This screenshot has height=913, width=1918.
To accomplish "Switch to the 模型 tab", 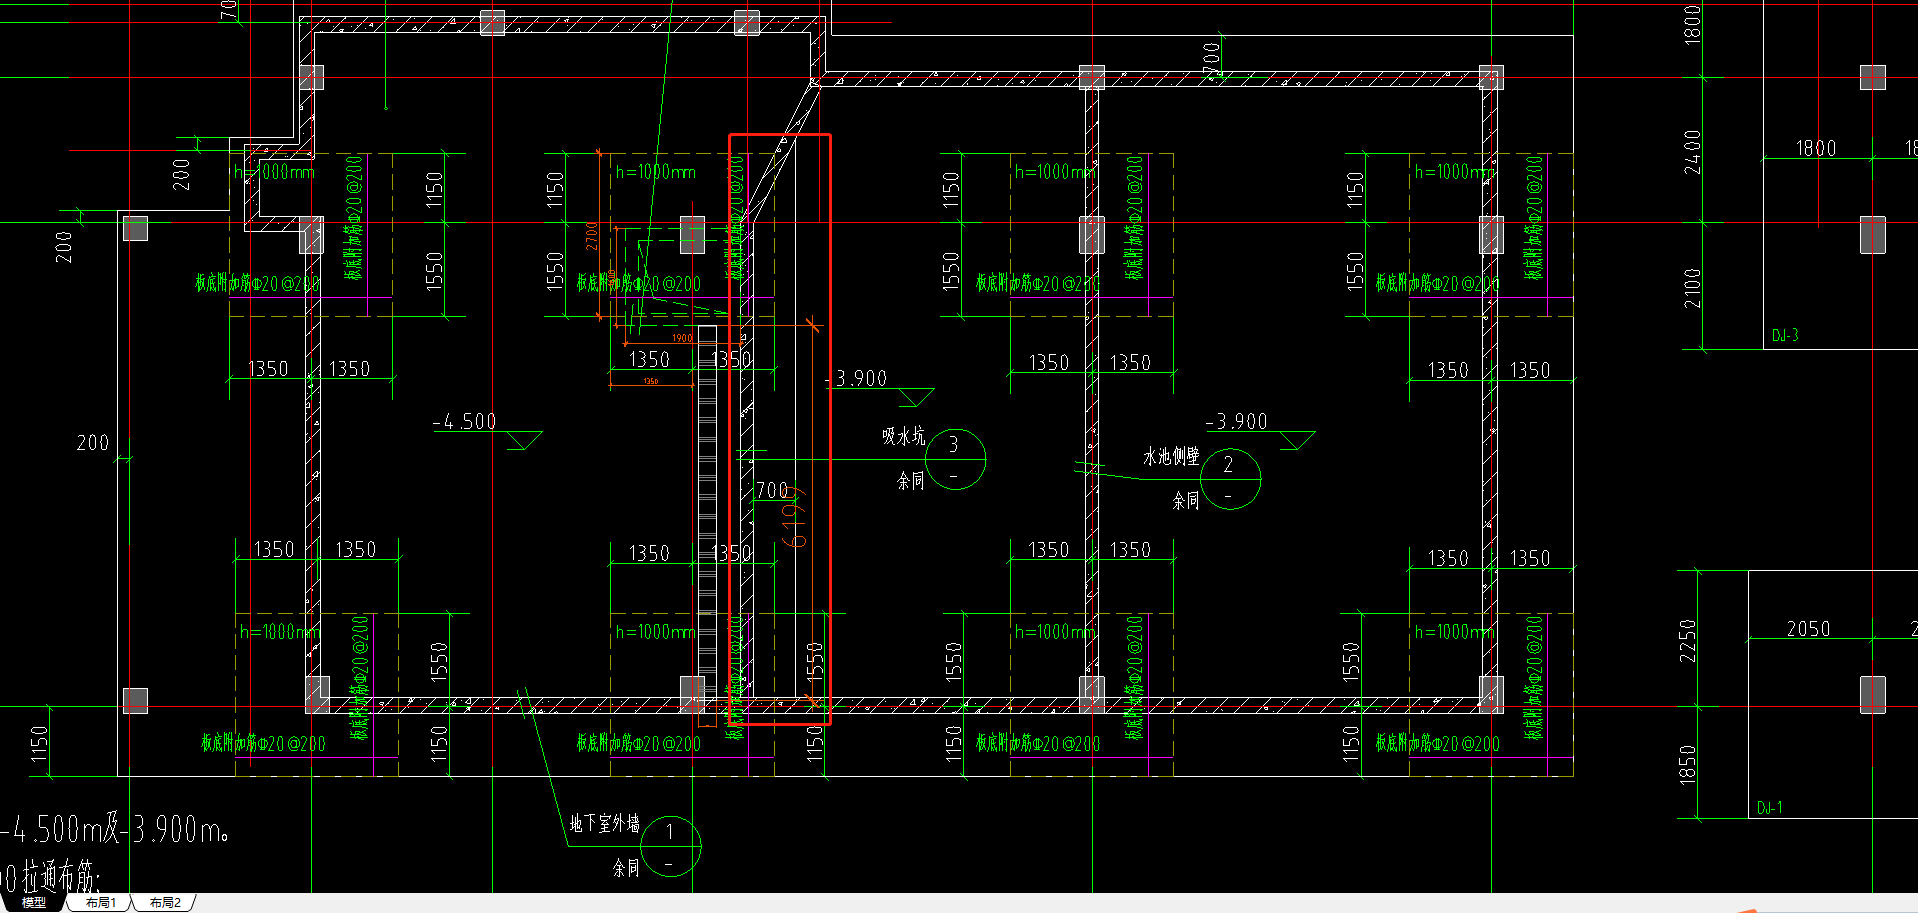I will [x=33, y=902].
